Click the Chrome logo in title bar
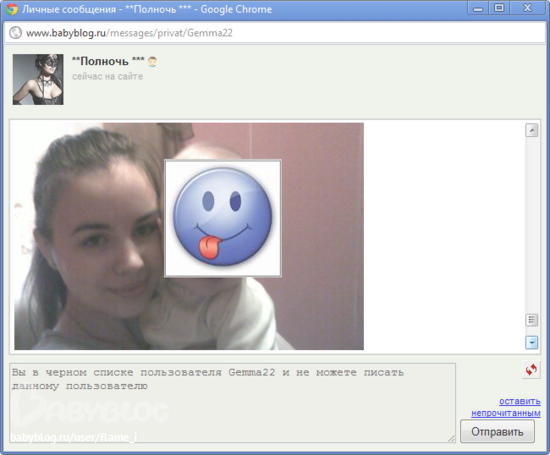550x455 pixels. [x=12, y=9]
